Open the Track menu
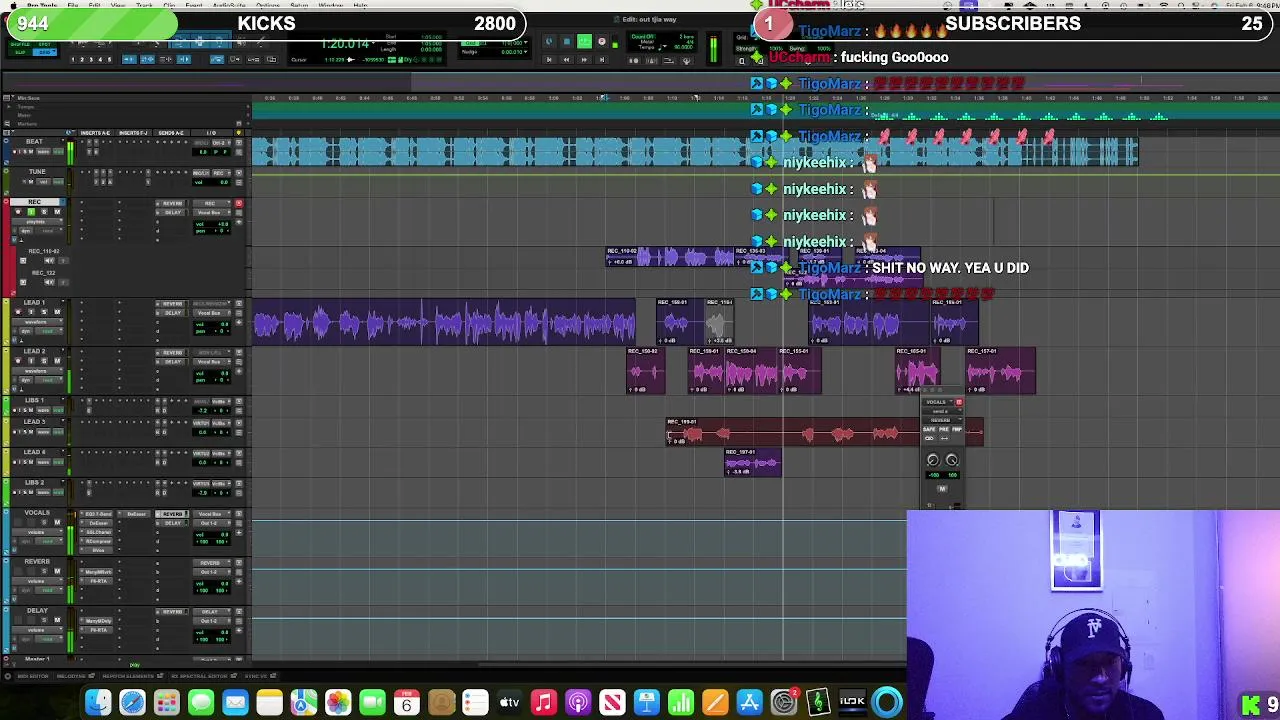The width and height of the screenshot is (1280, 720). pyautogui.click(x=144, y=5)
